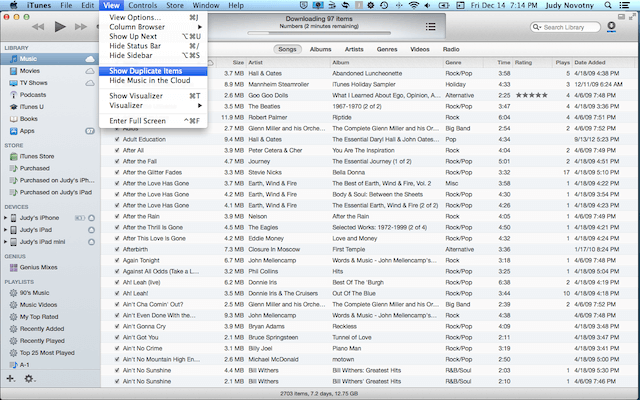Switch to the Artists view

tap(354, 49)
